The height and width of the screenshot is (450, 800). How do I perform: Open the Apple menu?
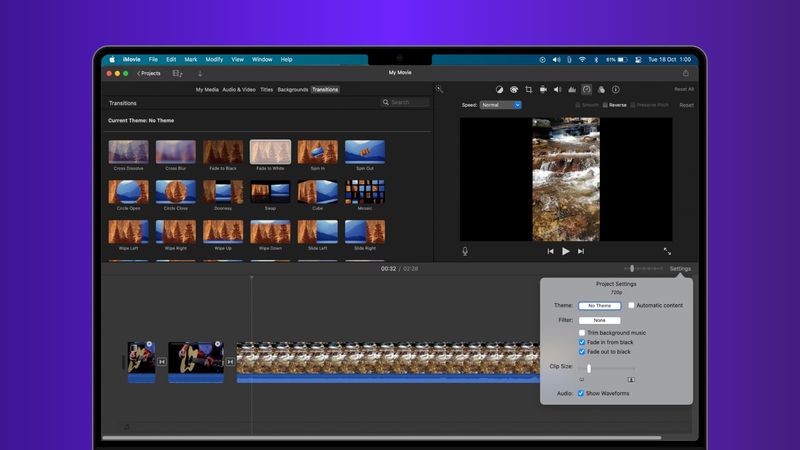click(x=112, y=60)
